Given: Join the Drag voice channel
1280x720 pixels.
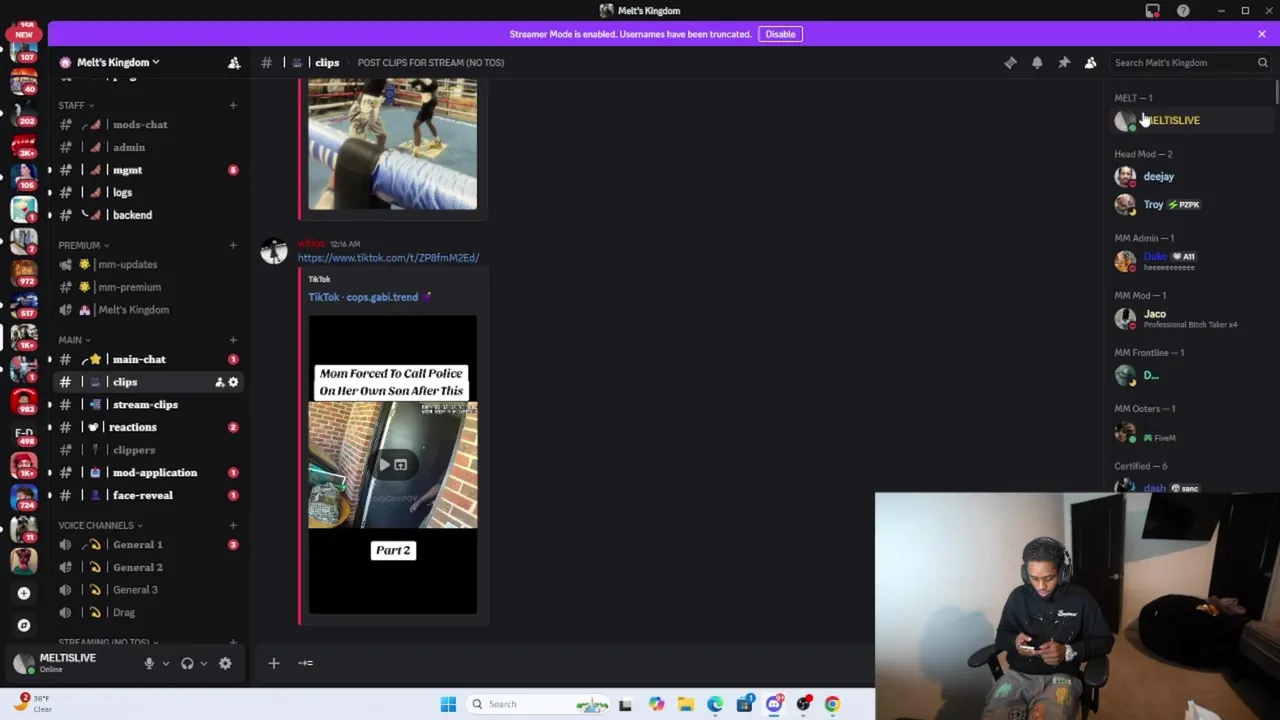Looking at the screenshot, I should click(x=148, y=612).
